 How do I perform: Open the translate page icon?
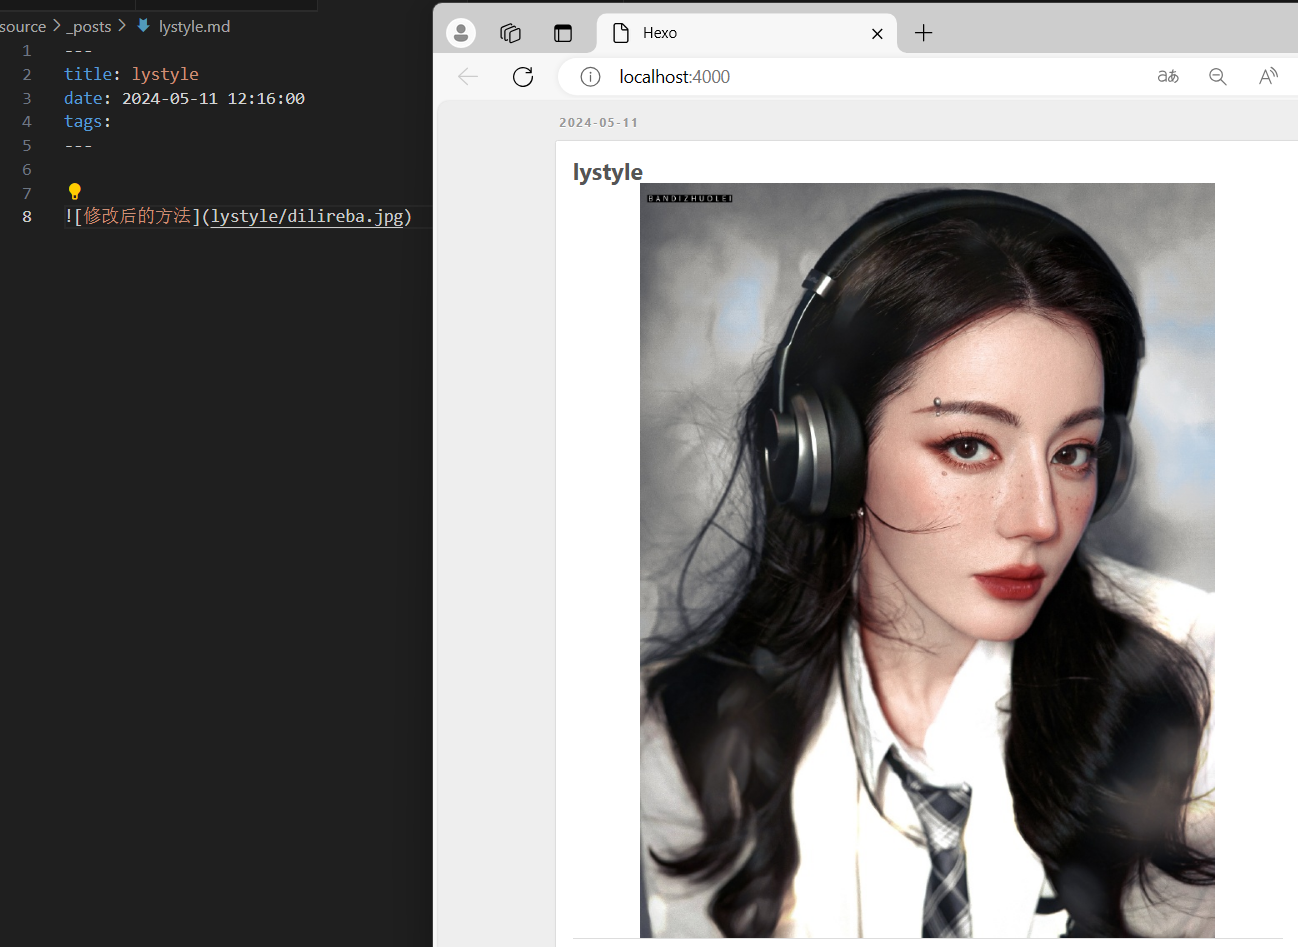coord(1168,77)
